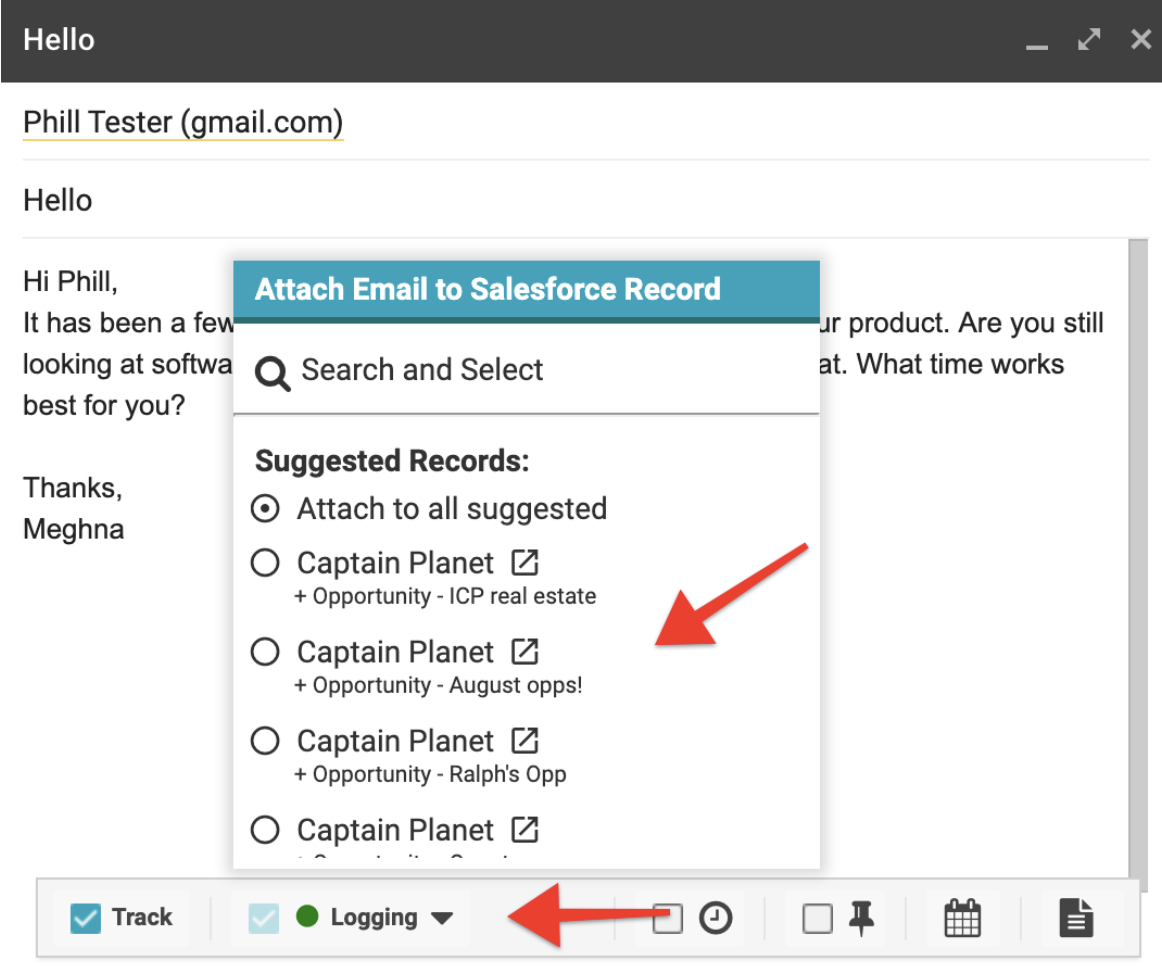Expand compose window to full screen

click(1089, 39)
